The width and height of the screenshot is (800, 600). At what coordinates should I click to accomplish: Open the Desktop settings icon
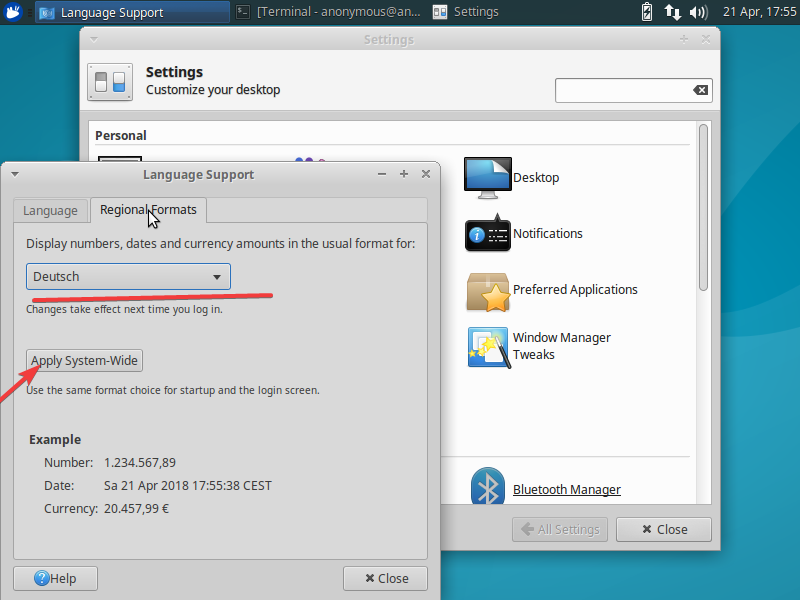(x=488, y=178)
